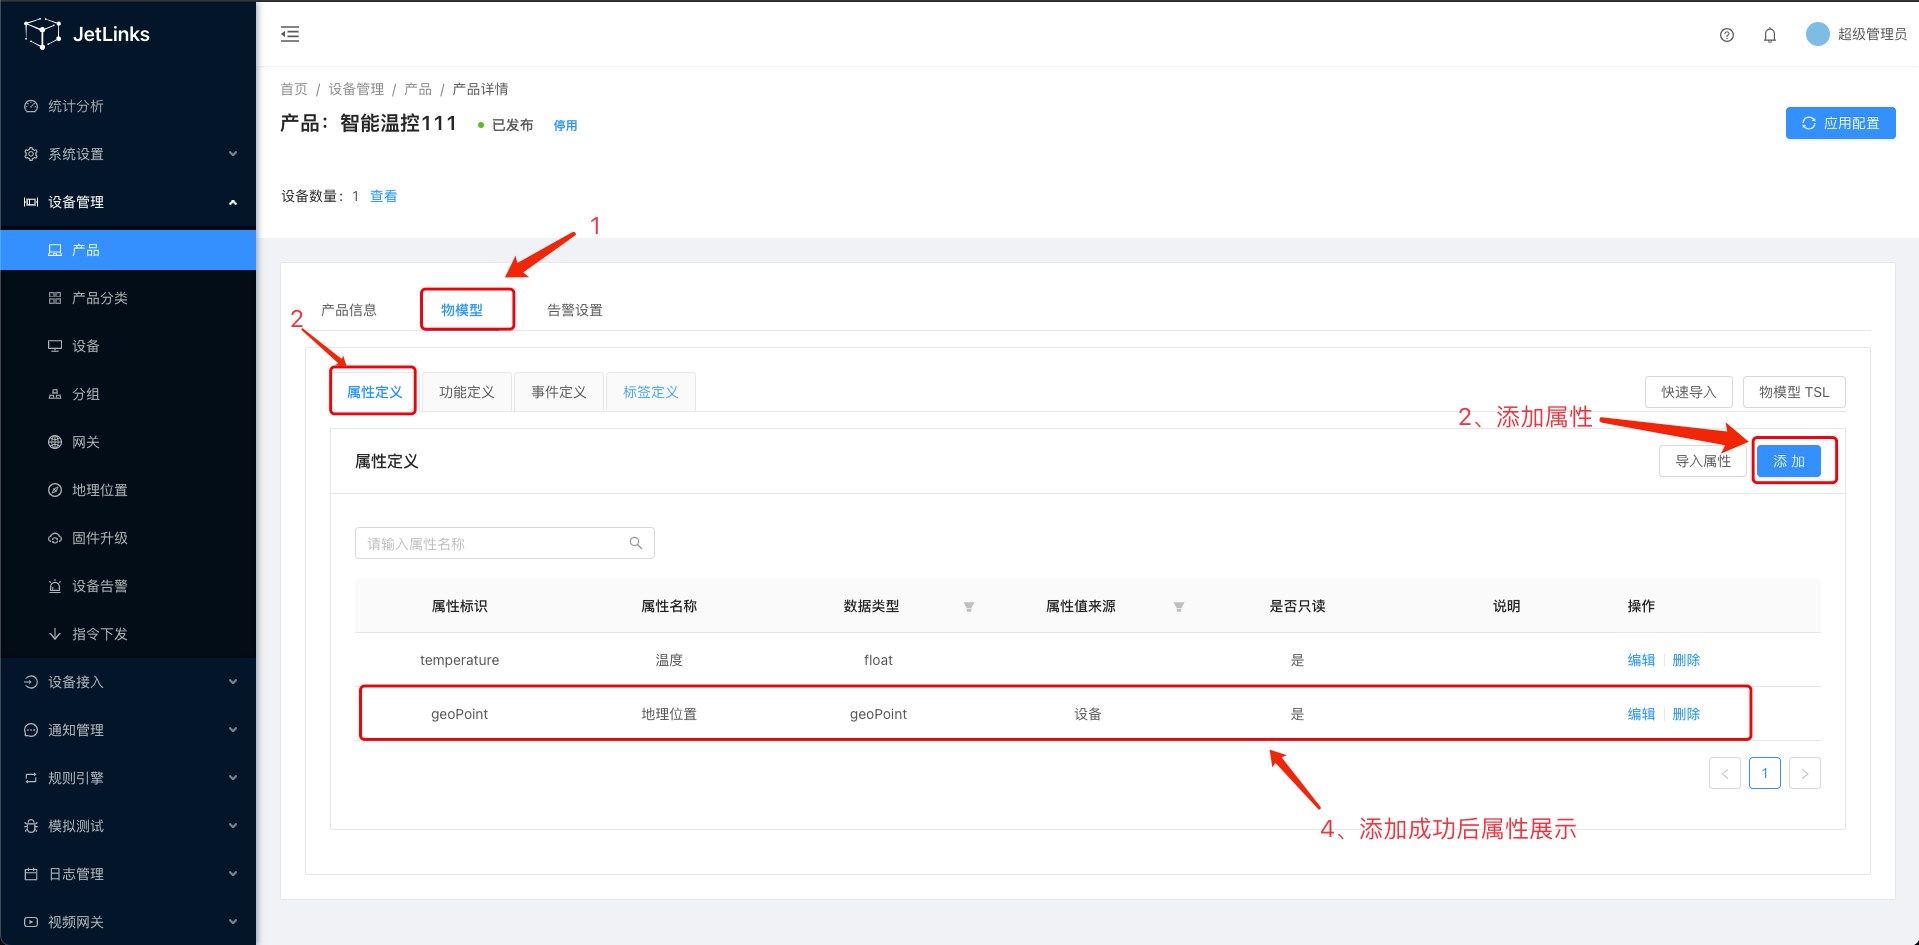Screen dimensions: 1919x945
Task: Click the 应用配置 button
Action: click(1840, 123)
